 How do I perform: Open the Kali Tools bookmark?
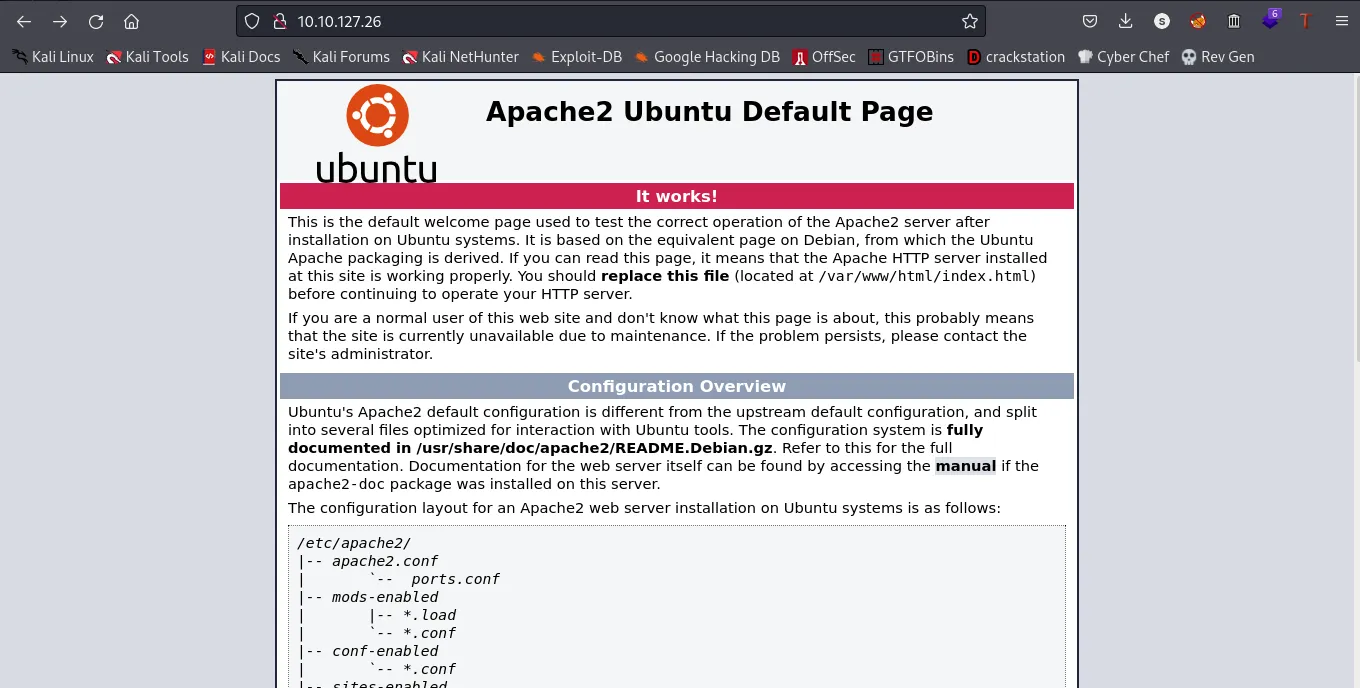148,57
